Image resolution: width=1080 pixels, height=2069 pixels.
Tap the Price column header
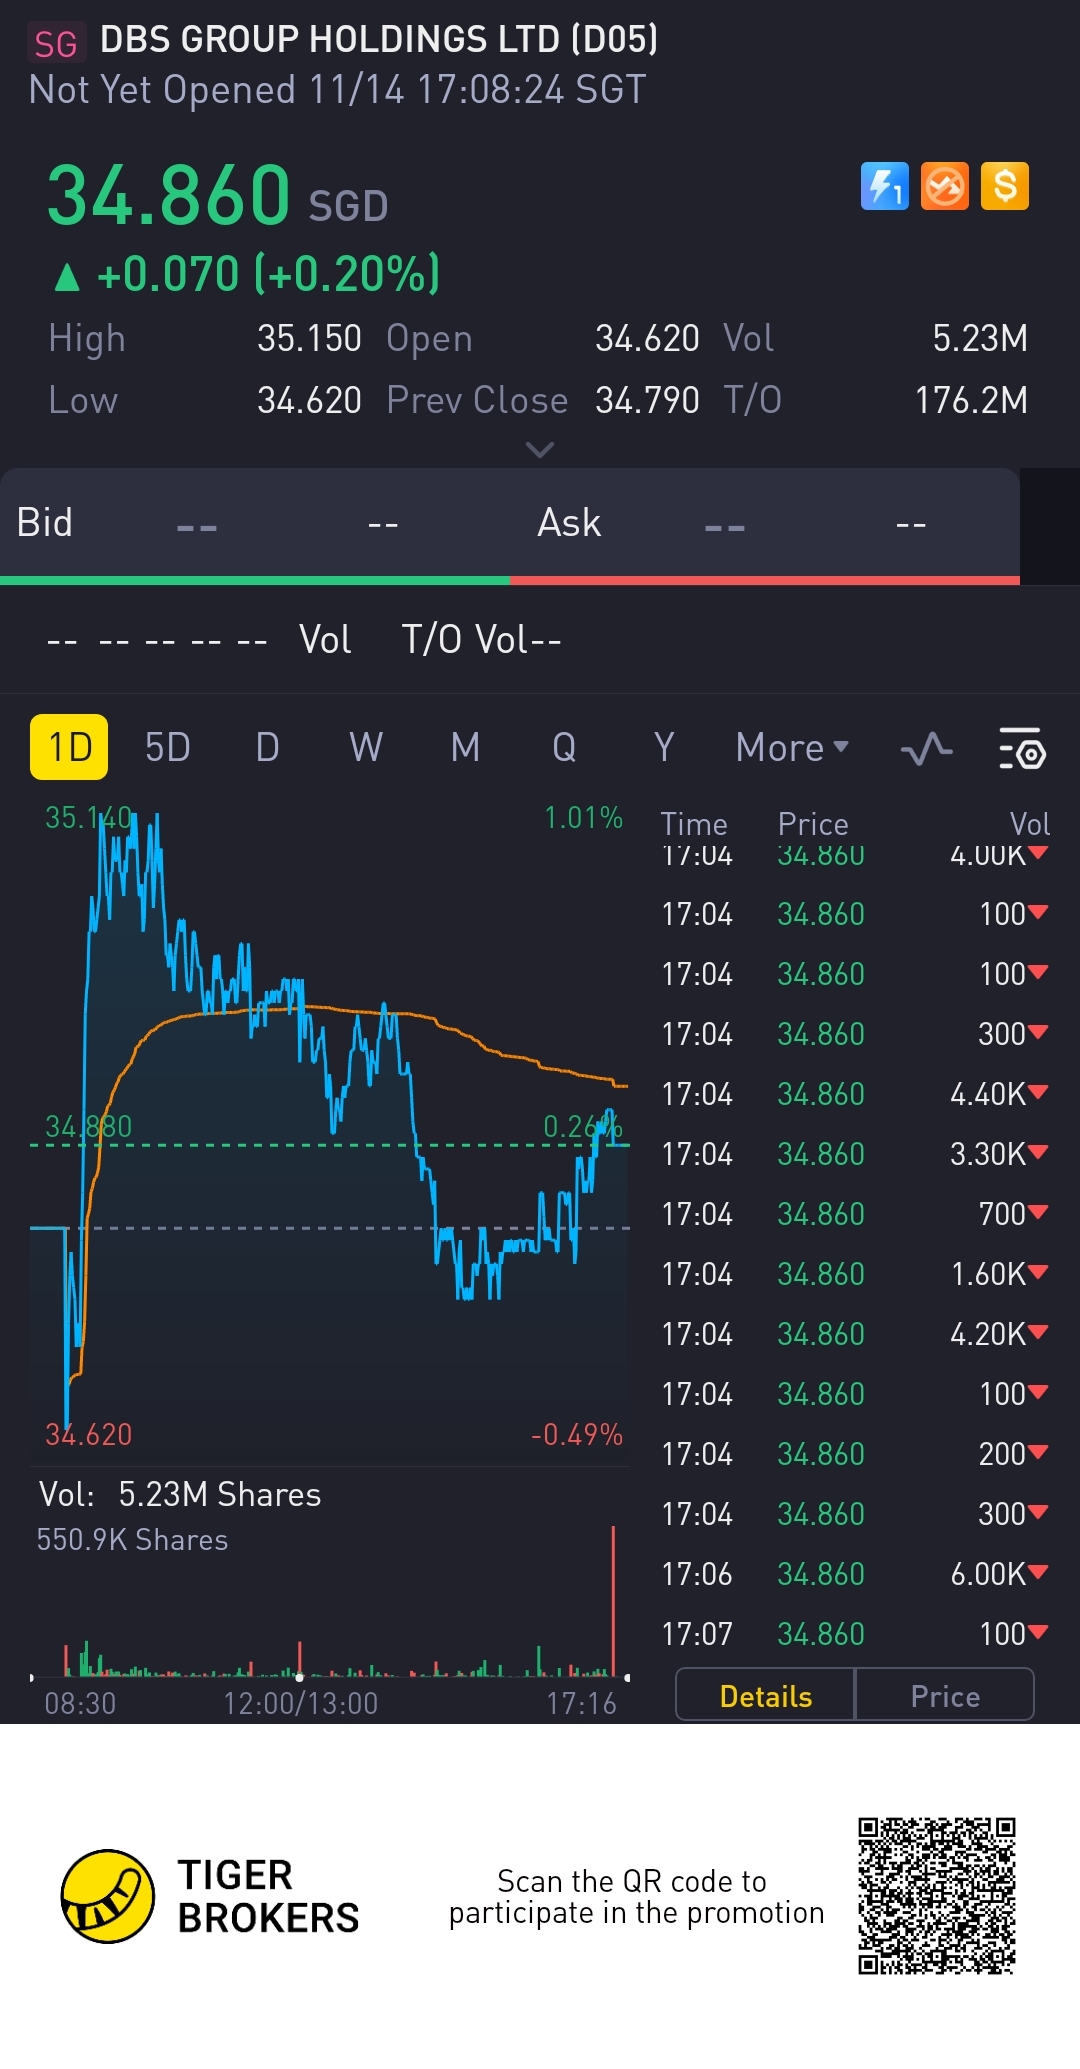click(x=813, y=824)
